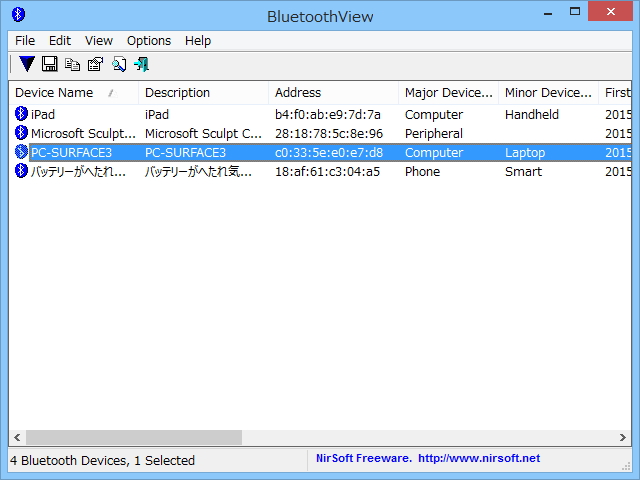The image size is (640, 480).
Task: Click the Peripheral major device cell
Action: click(x=434, y=133)
